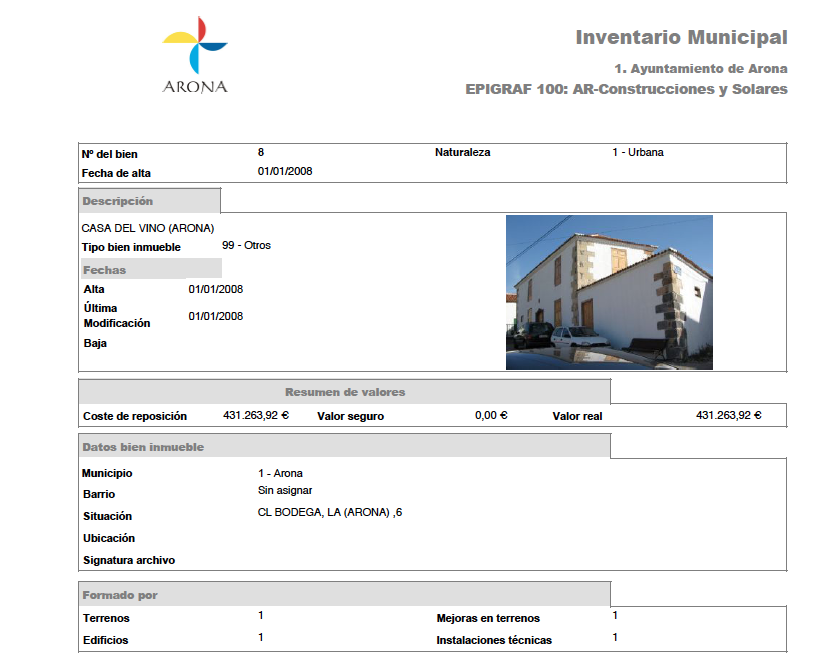
Task: Select the Coste de reposición amount
Action: point(255,415)
